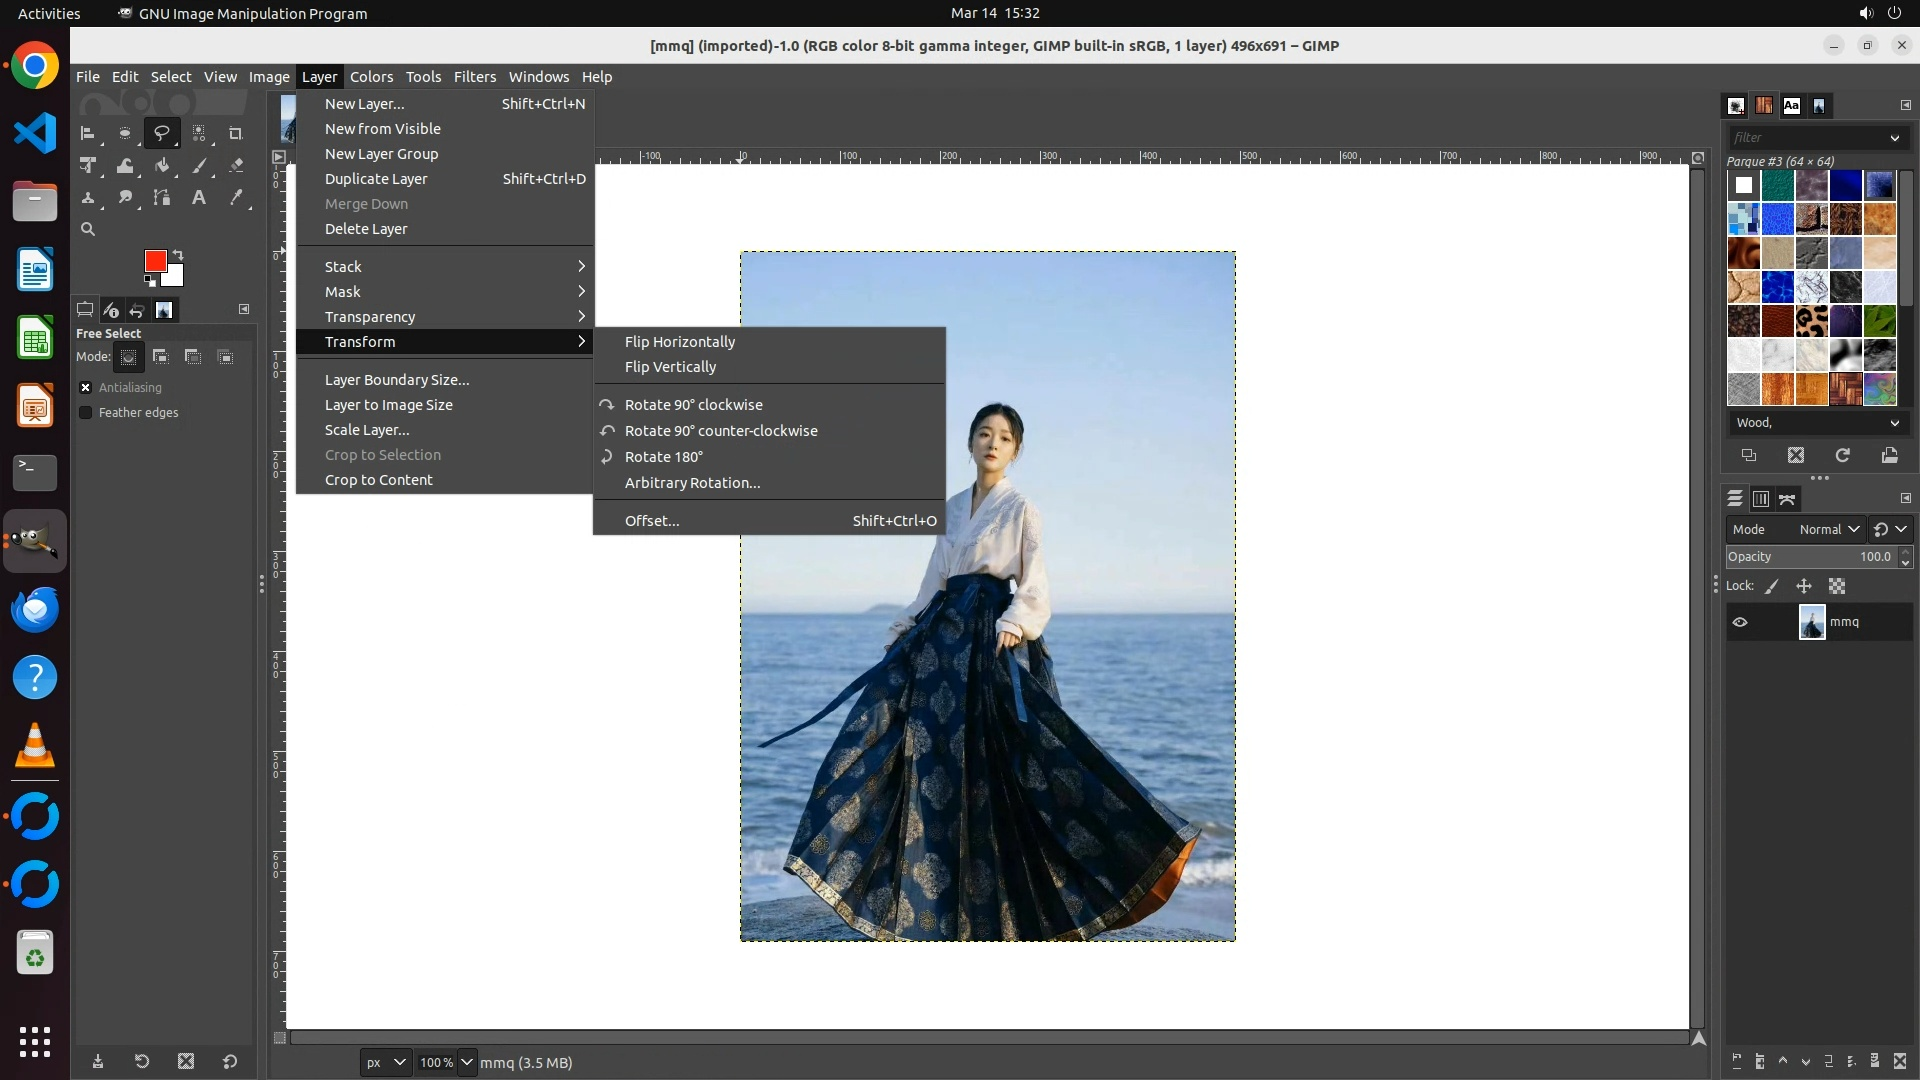Select the Color Picker eyedropper tool
1920x1080 pixels.
pyautogui.click(x=236, y=198)
